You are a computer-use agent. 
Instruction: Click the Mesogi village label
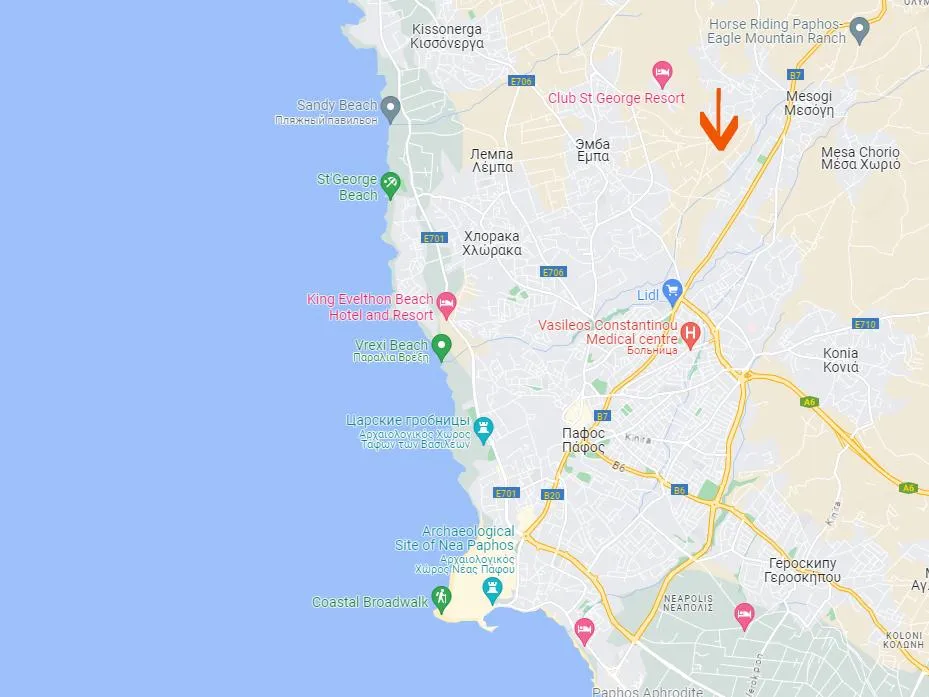point(809,103)
